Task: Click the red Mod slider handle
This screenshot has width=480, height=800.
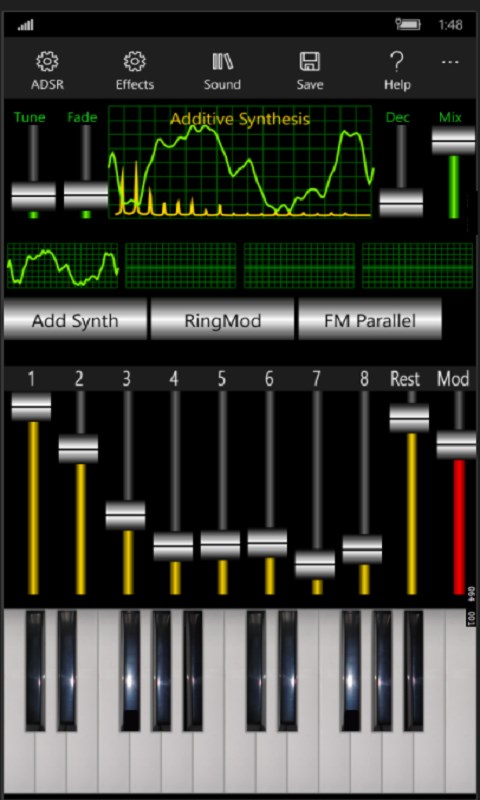Action: pos(457,445)
